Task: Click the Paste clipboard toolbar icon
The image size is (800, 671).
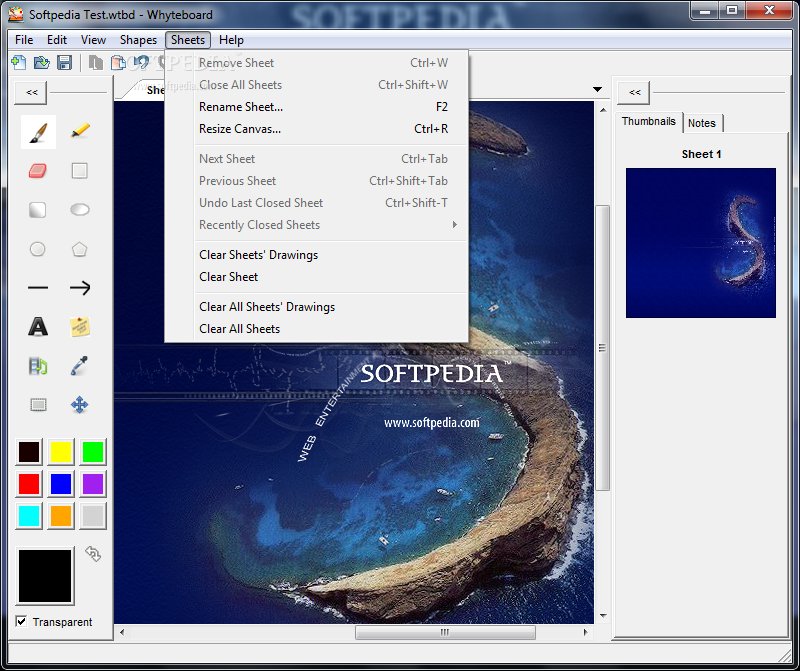Action: pos(118,63)
